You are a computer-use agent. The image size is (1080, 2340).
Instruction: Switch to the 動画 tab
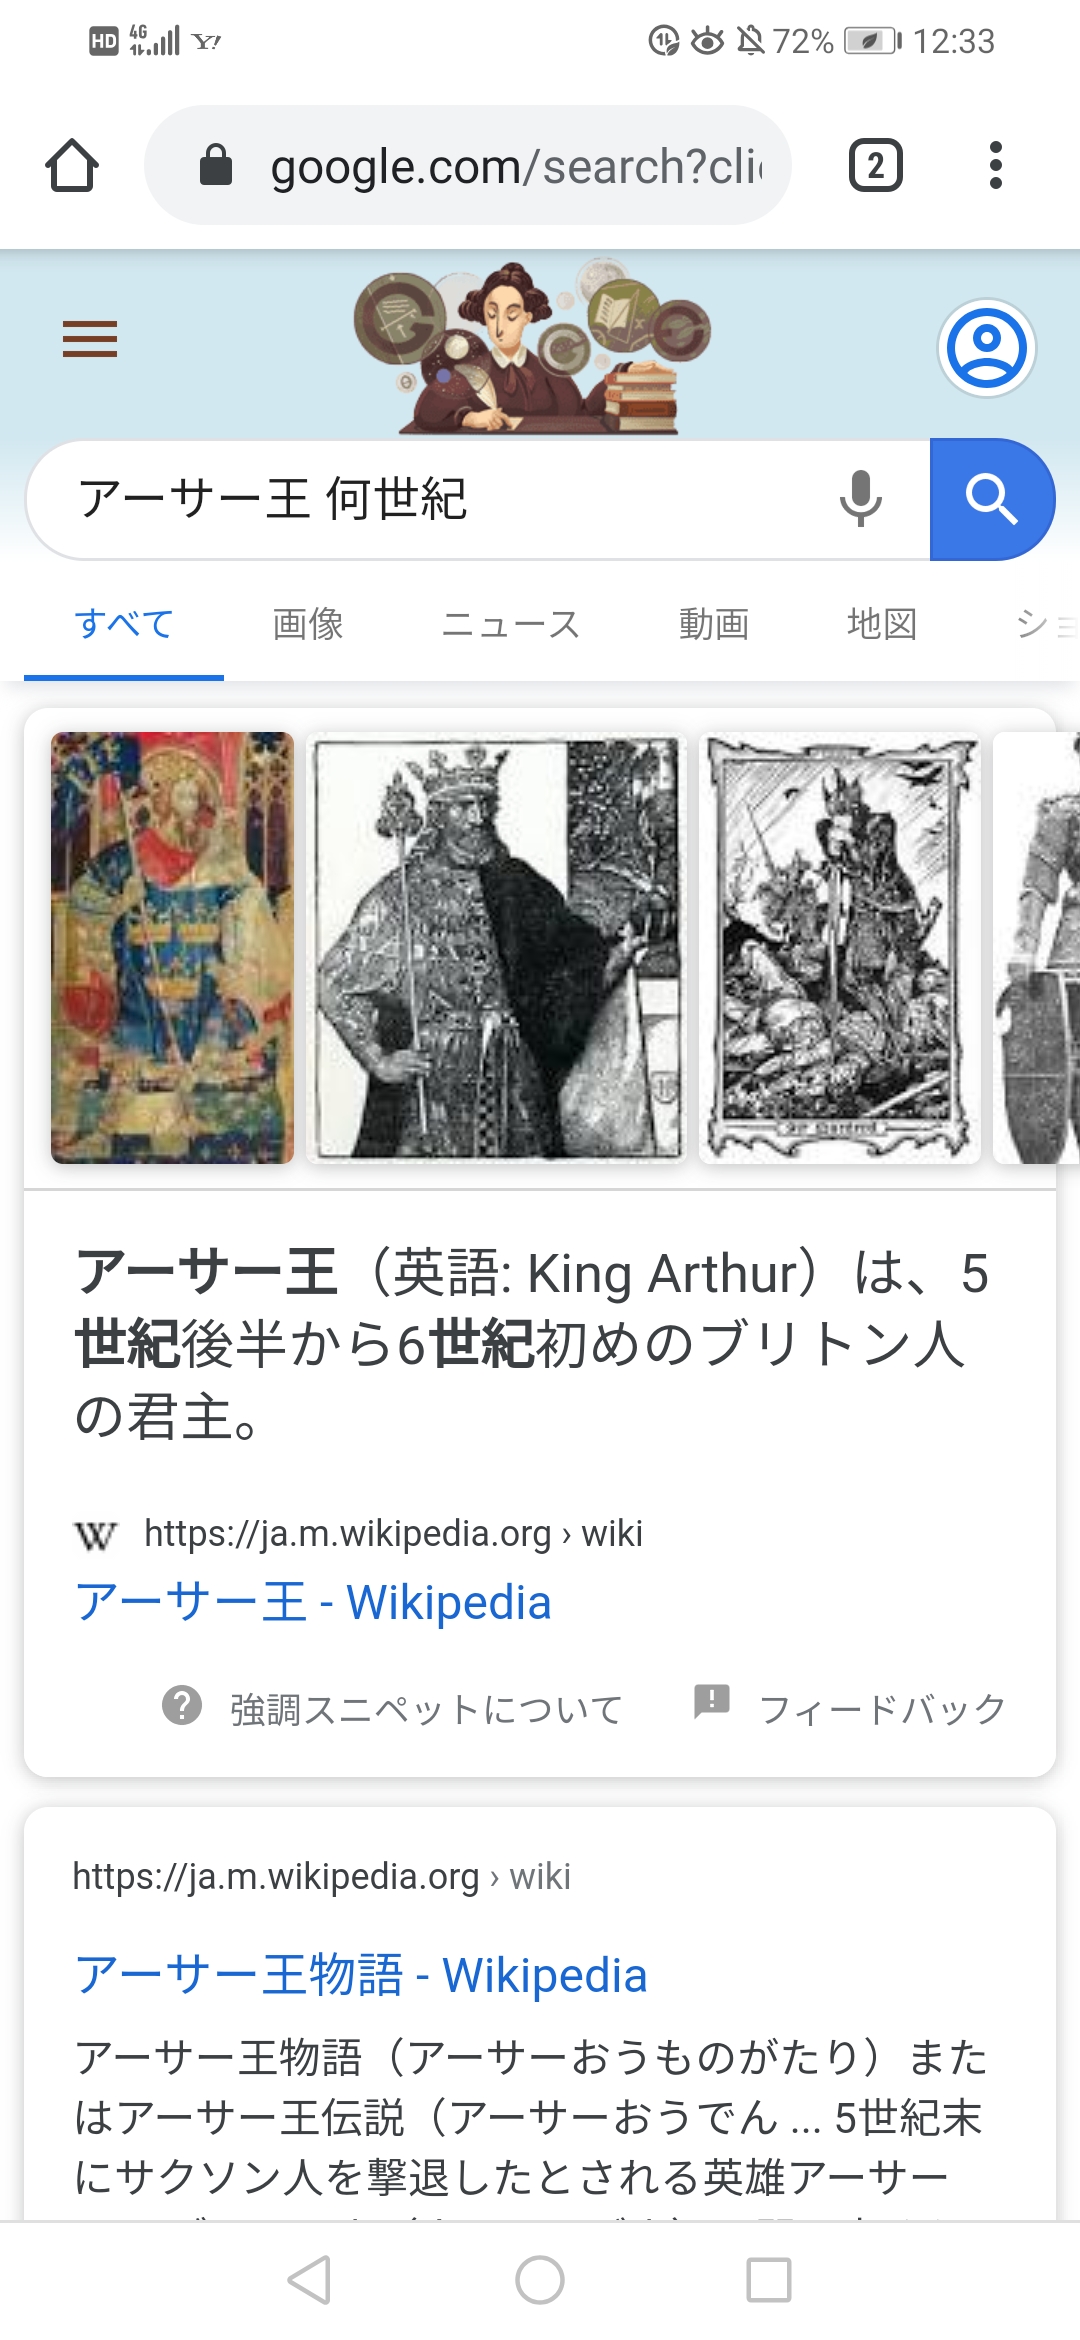(x=714, y=624)
